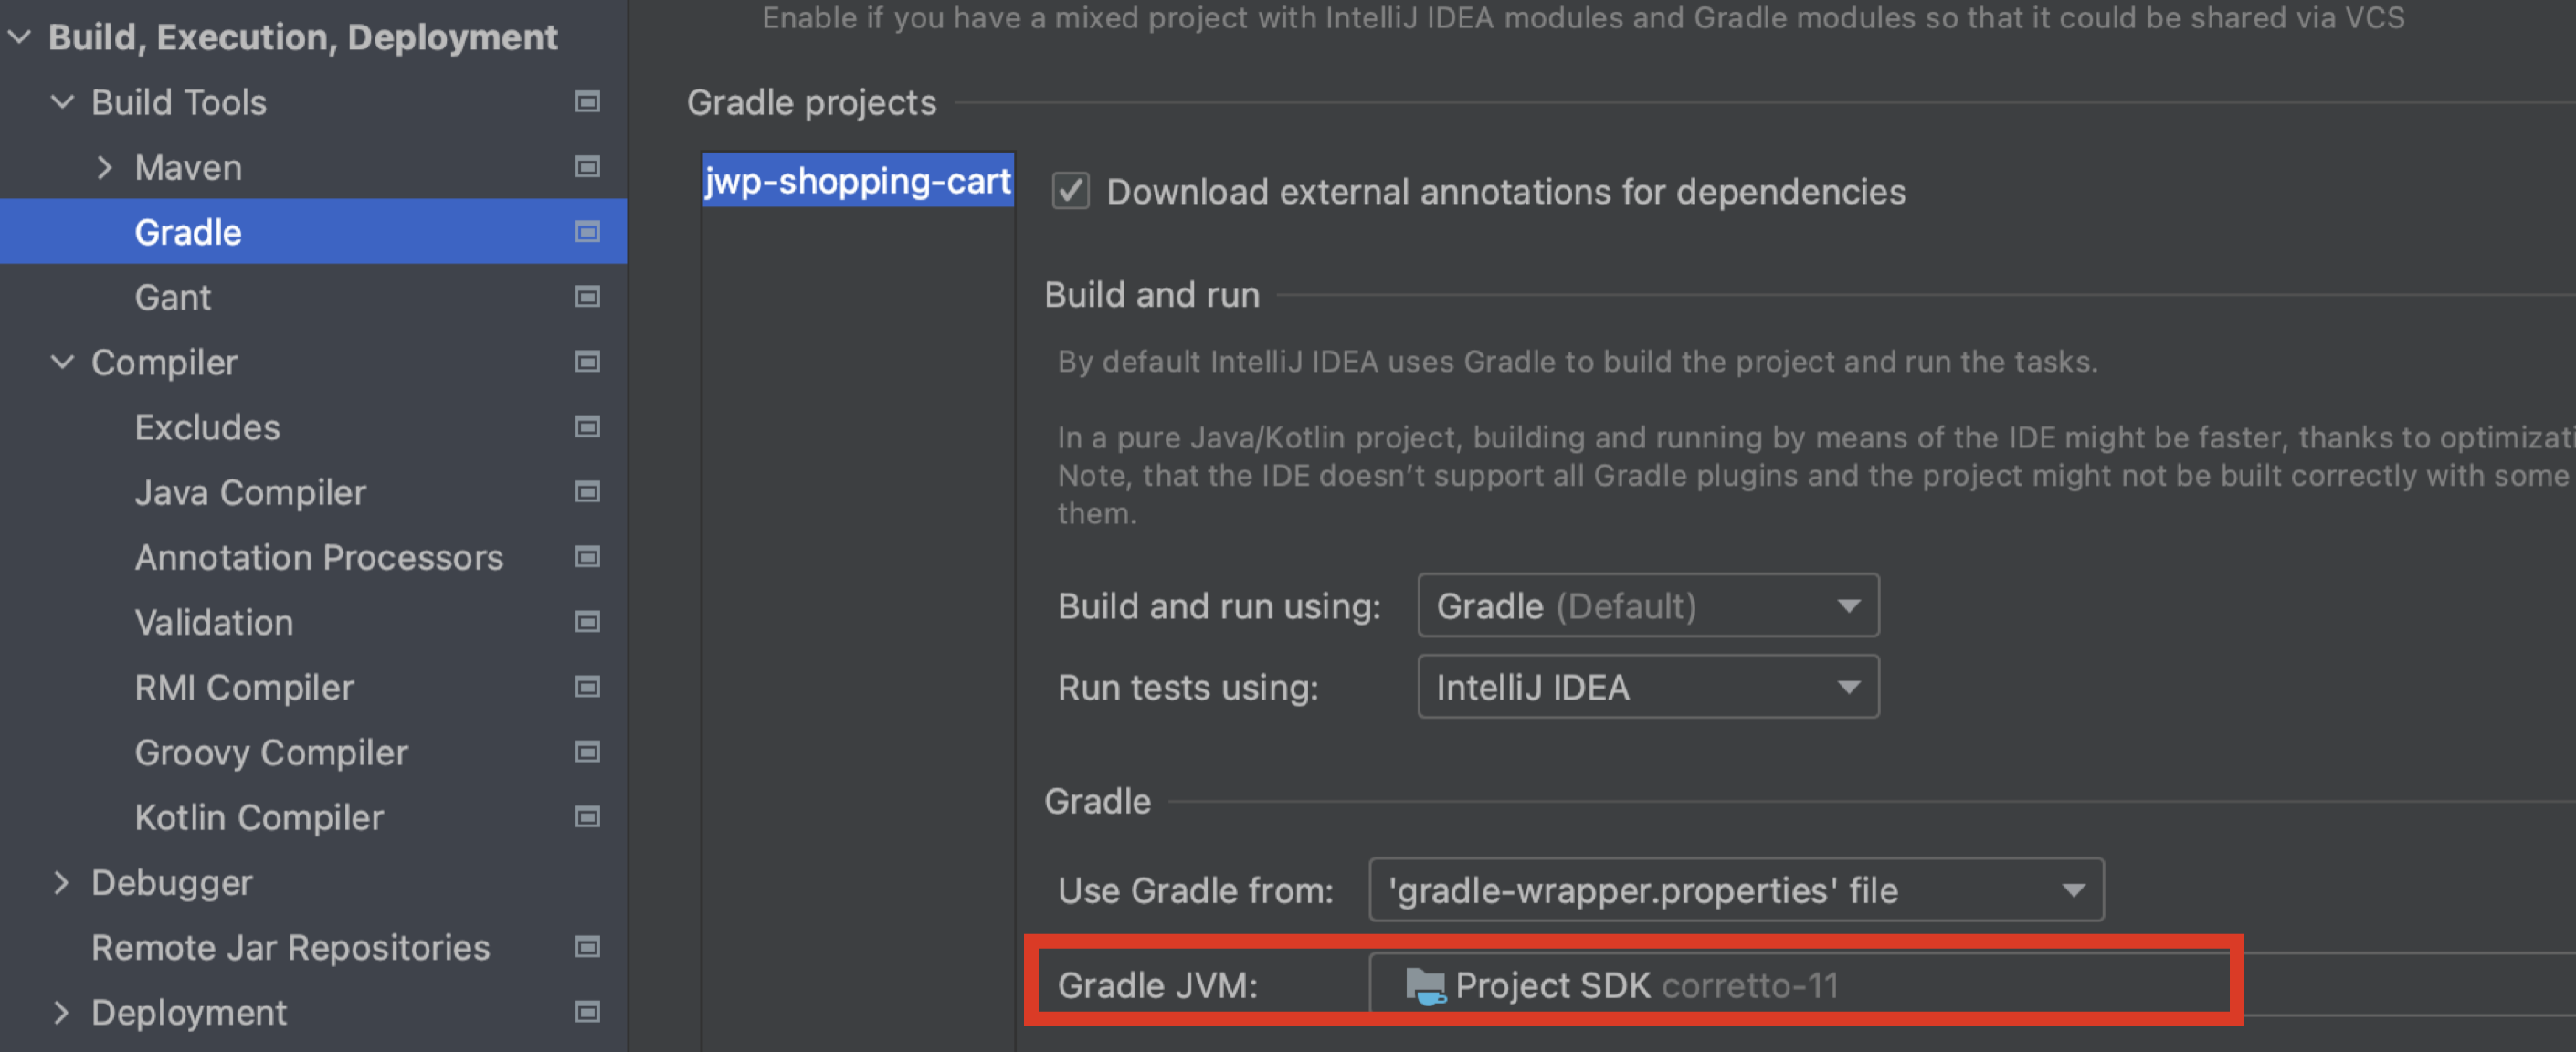Click project-level icon beside Java Compiler

[587, 492]
